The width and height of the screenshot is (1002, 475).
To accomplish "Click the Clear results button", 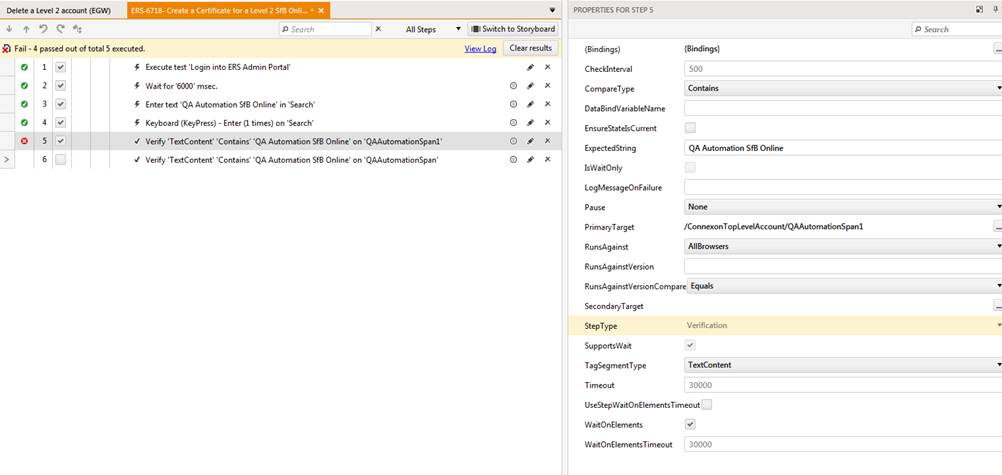I will click(530, 48).
